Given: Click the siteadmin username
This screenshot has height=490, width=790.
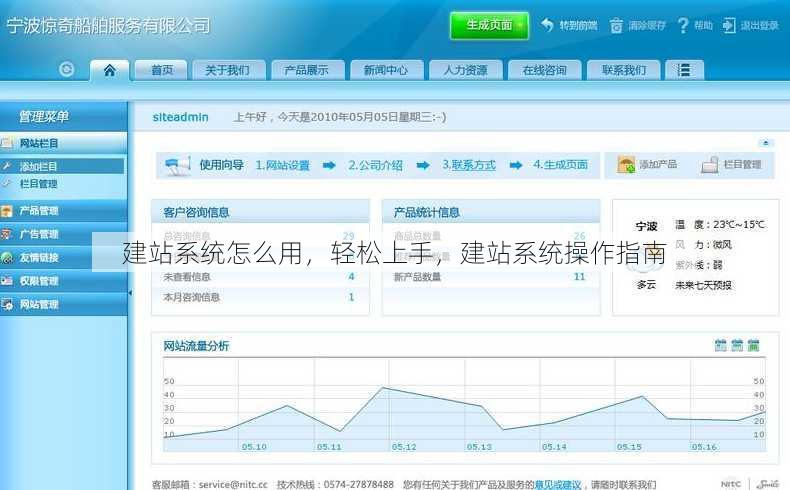Looking at the screenshot, I should pos(180,117).
